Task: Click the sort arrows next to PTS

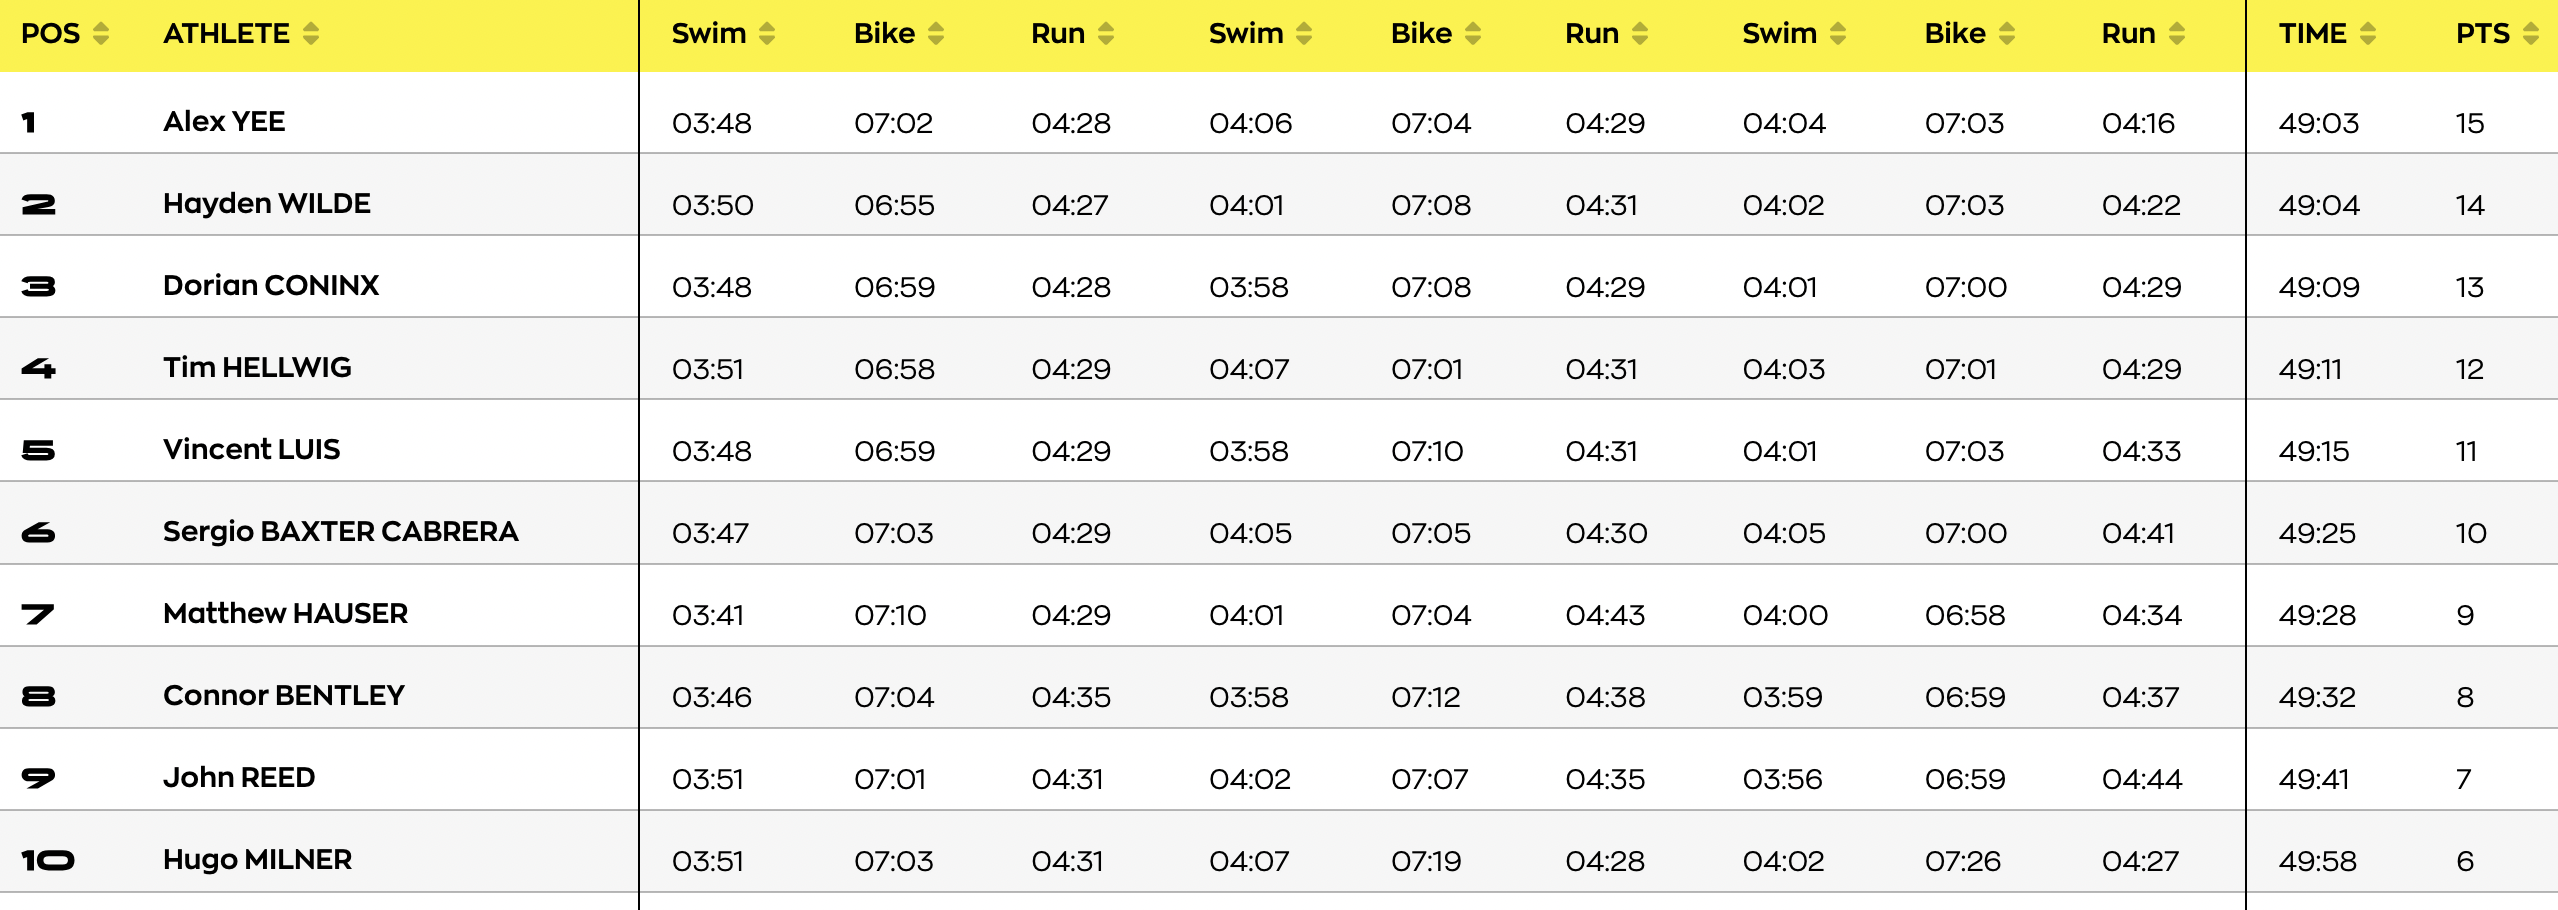Action: pyautogui.click(x=2531, y=34)
